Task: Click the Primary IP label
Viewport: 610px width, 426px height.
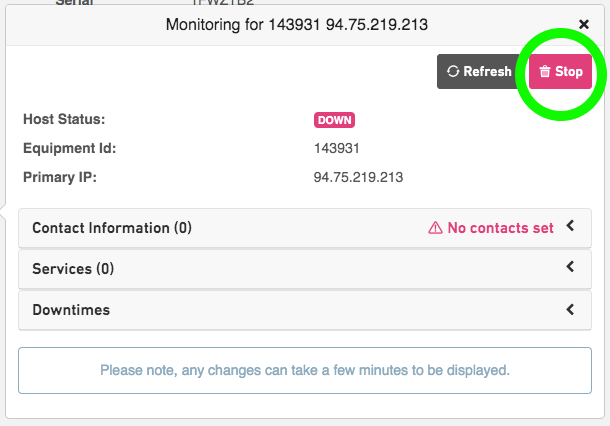Action: coord(60,177)
